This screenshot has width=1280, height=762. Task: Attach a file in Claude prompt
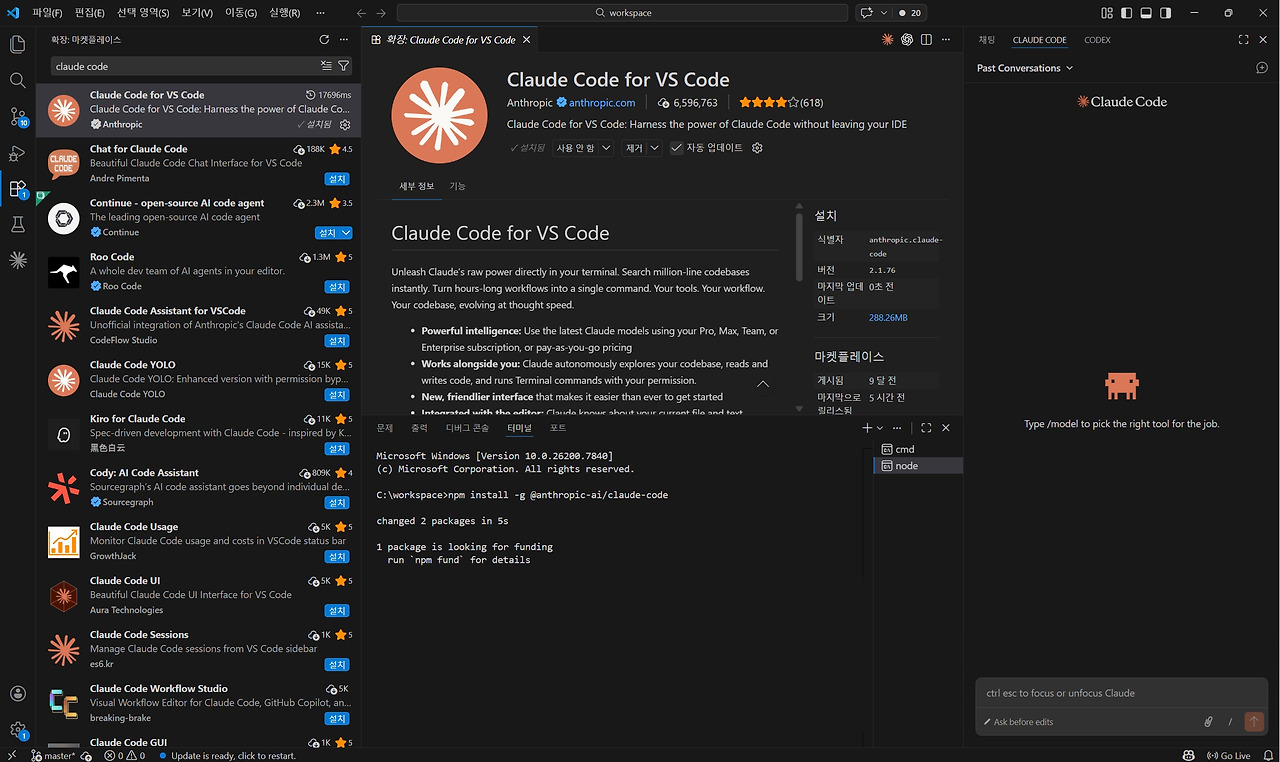coord(1208,722)
